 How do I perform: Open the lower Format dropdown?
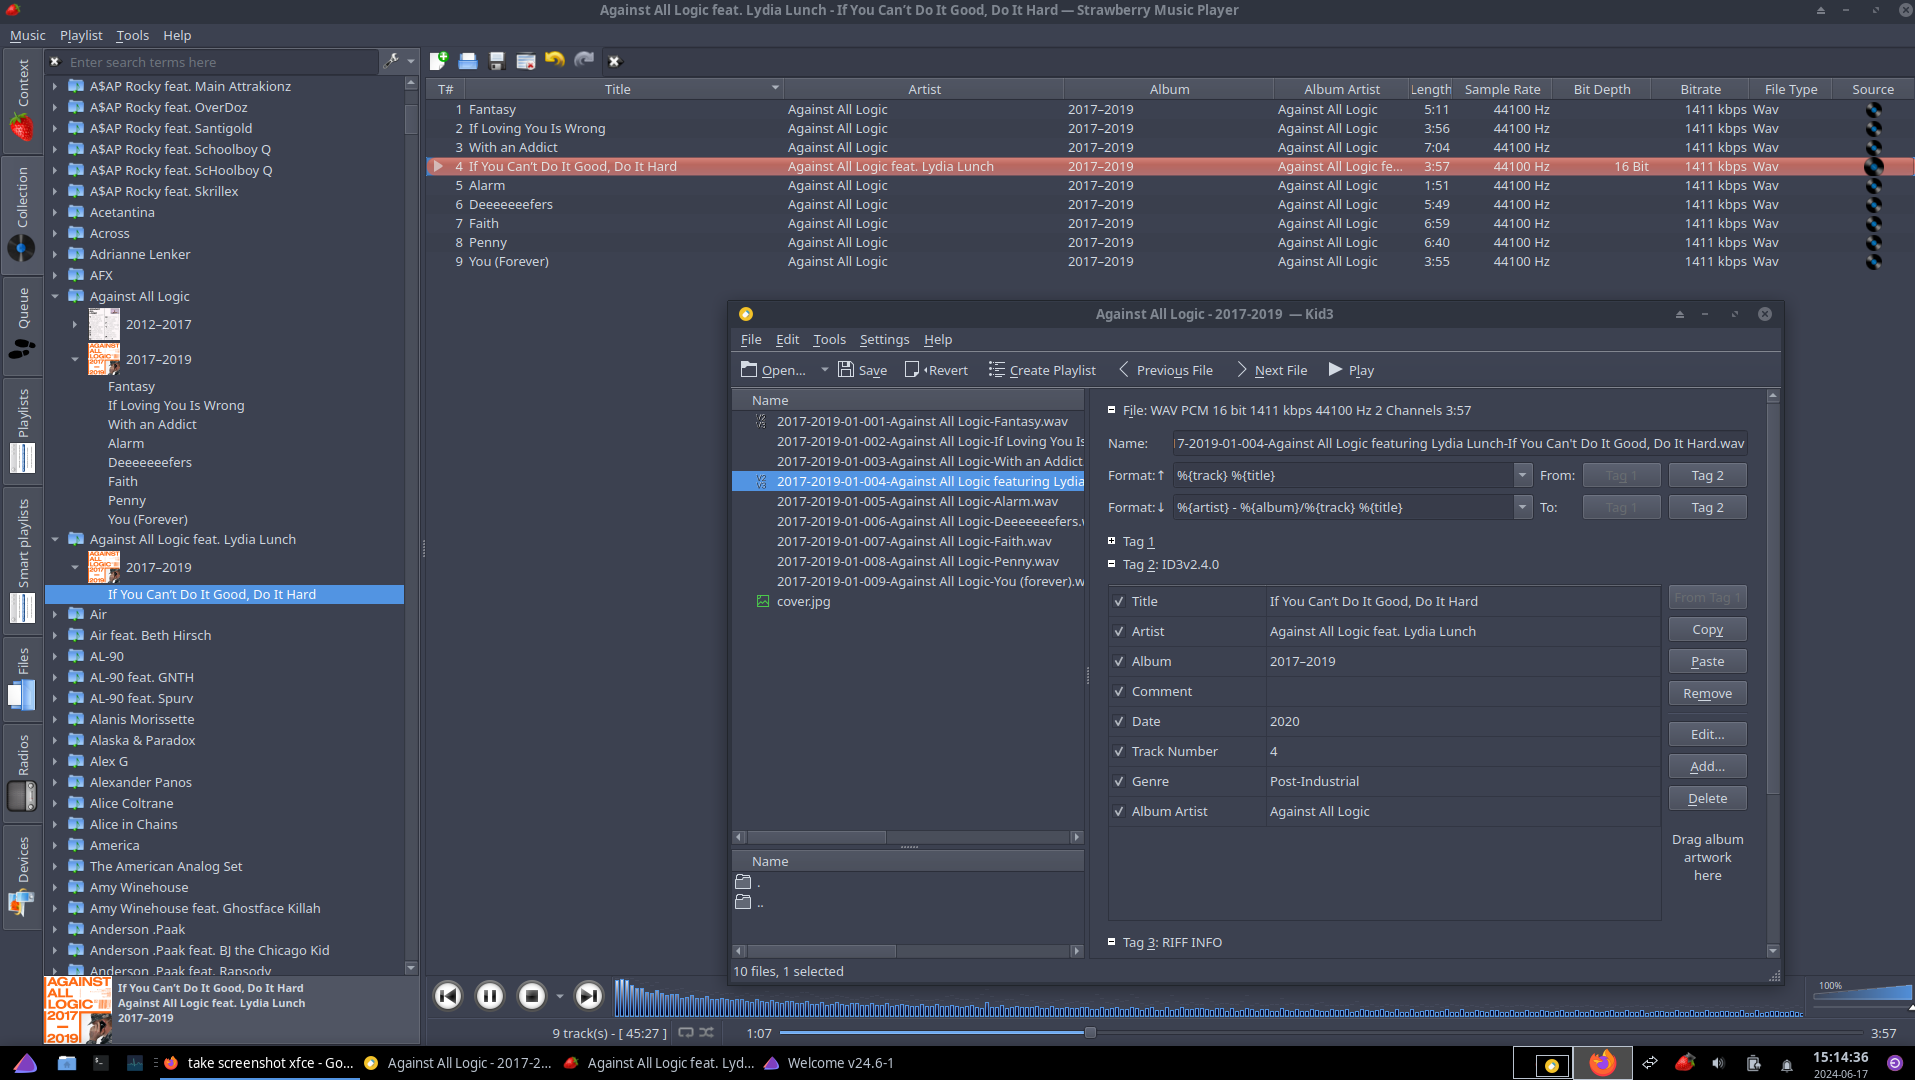[1522, 507]
